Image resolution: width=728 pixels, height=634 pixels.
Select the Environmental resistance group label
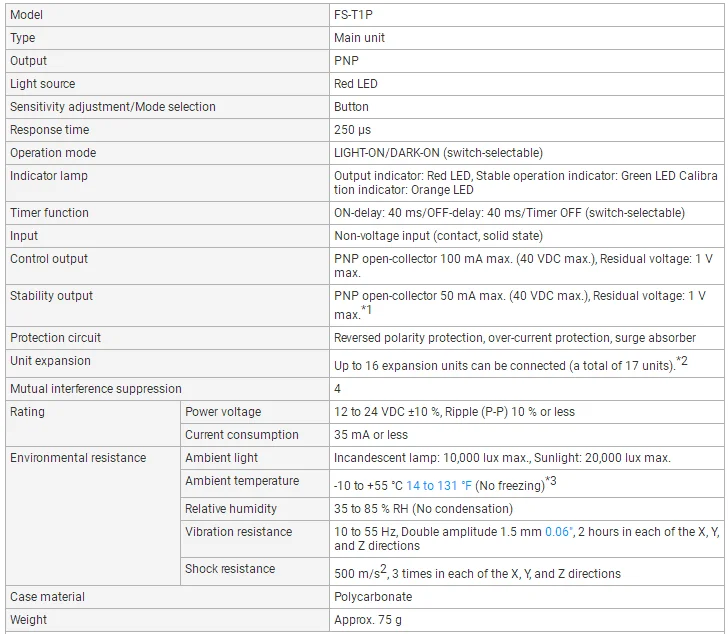click(78, 458)
